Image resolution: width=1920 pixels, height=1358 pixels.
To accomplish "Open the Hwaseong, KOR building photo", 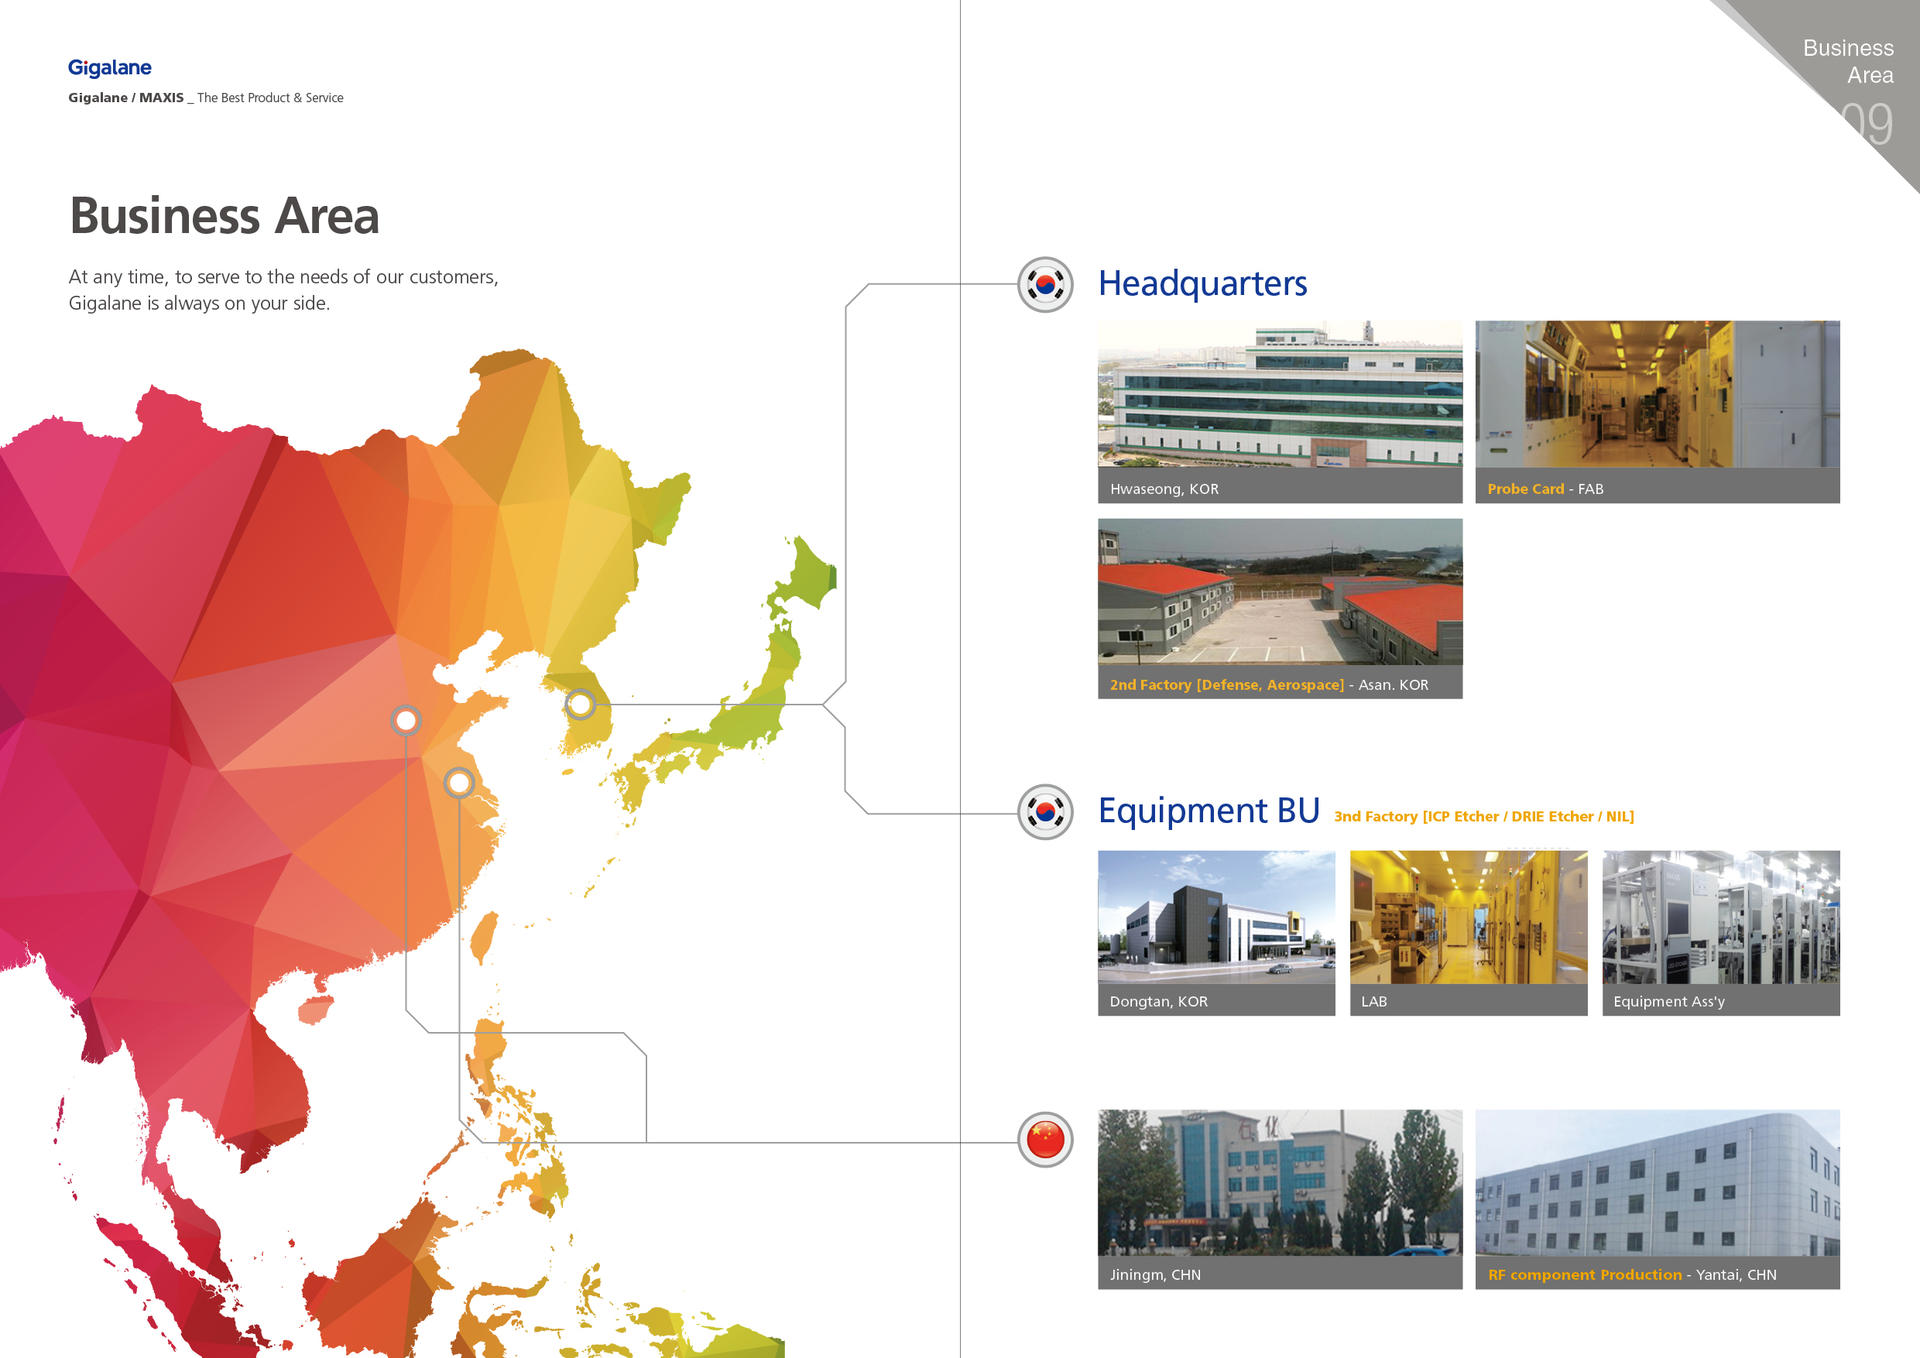I will (1280, 394).
